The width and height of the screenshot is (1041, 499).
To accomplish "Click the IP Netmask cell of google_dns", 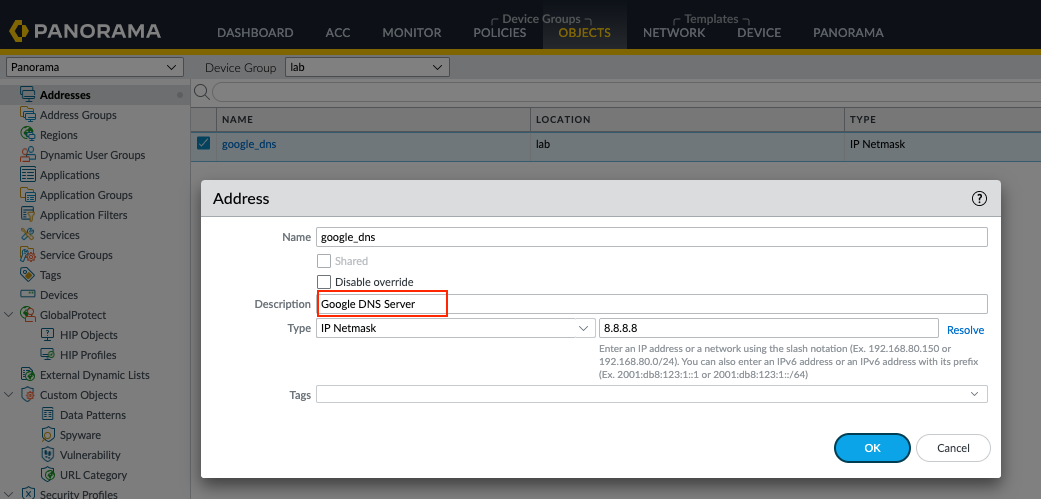I will pyautogui.click(x=877, y=144).
